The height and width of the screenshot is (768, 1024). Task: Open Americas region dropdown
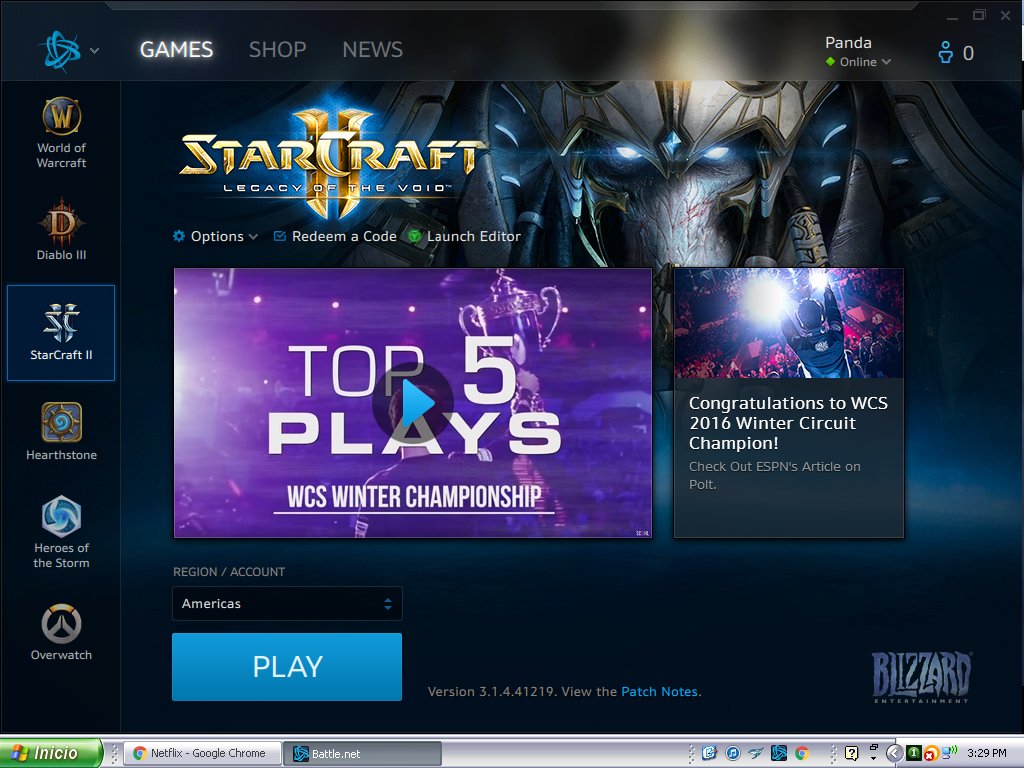tap(287, 603)
